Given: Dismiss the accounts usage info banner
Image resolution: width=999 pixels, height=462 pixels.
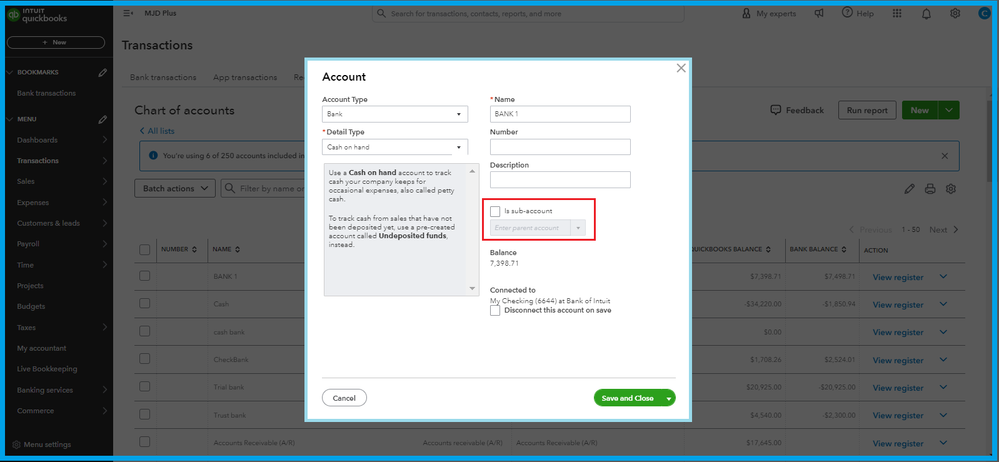Looking at the screenshot, I should coord(944,155).
